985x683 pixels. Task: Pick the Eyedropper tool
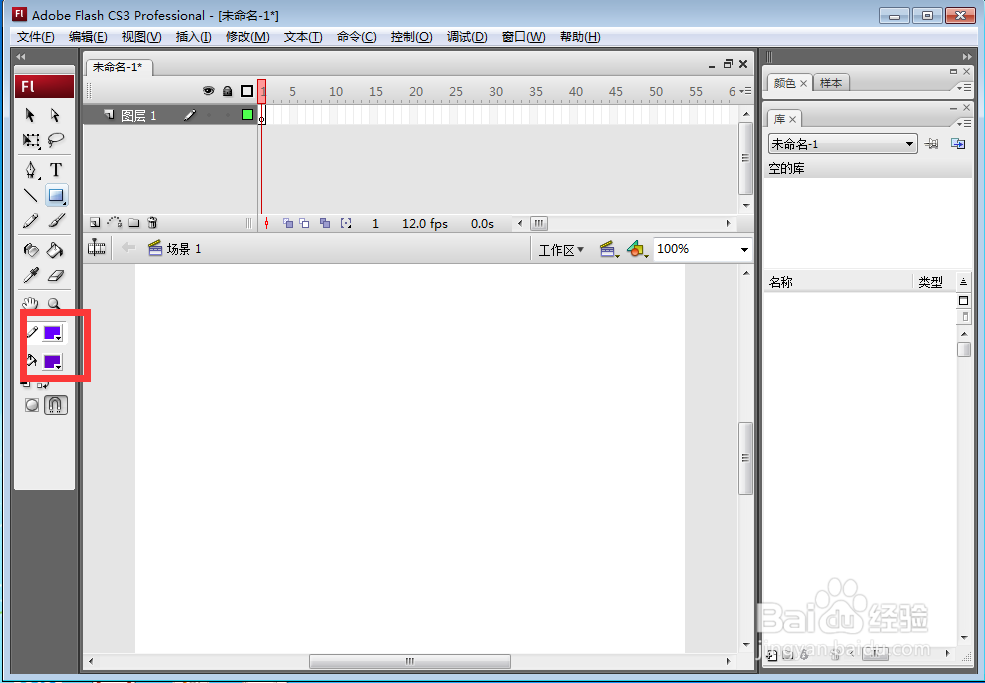(x=30, y=275)
